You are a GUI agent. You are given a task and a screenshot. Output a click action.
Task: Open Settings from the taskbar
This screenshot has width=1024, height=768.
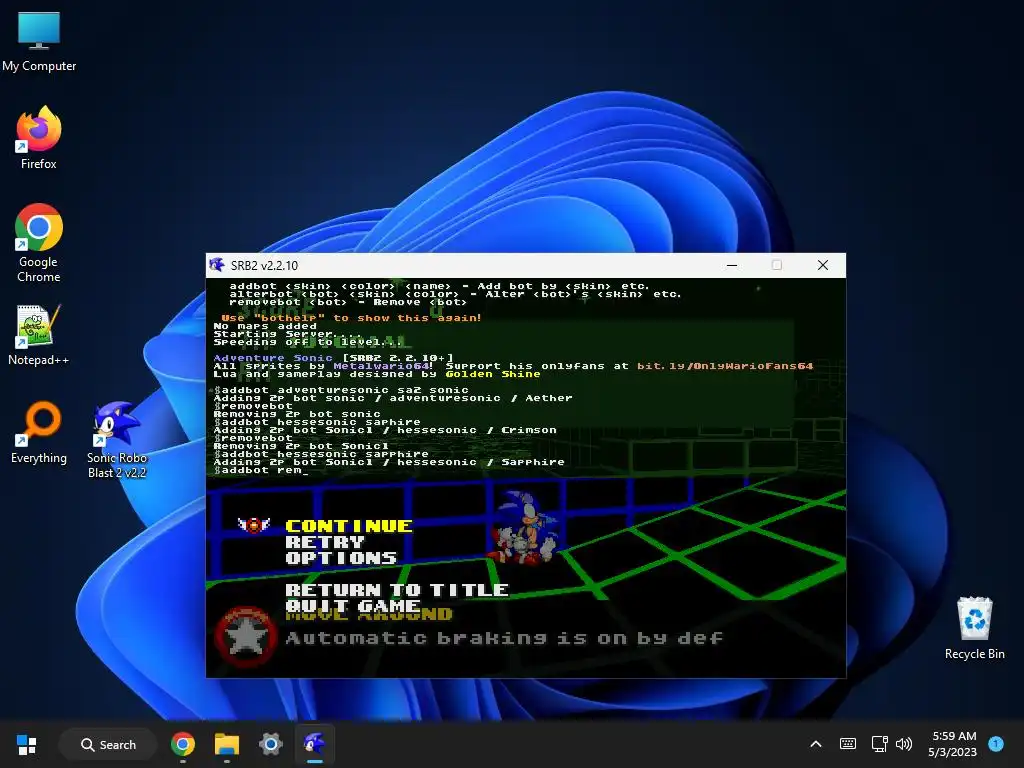tap(270, 744)
